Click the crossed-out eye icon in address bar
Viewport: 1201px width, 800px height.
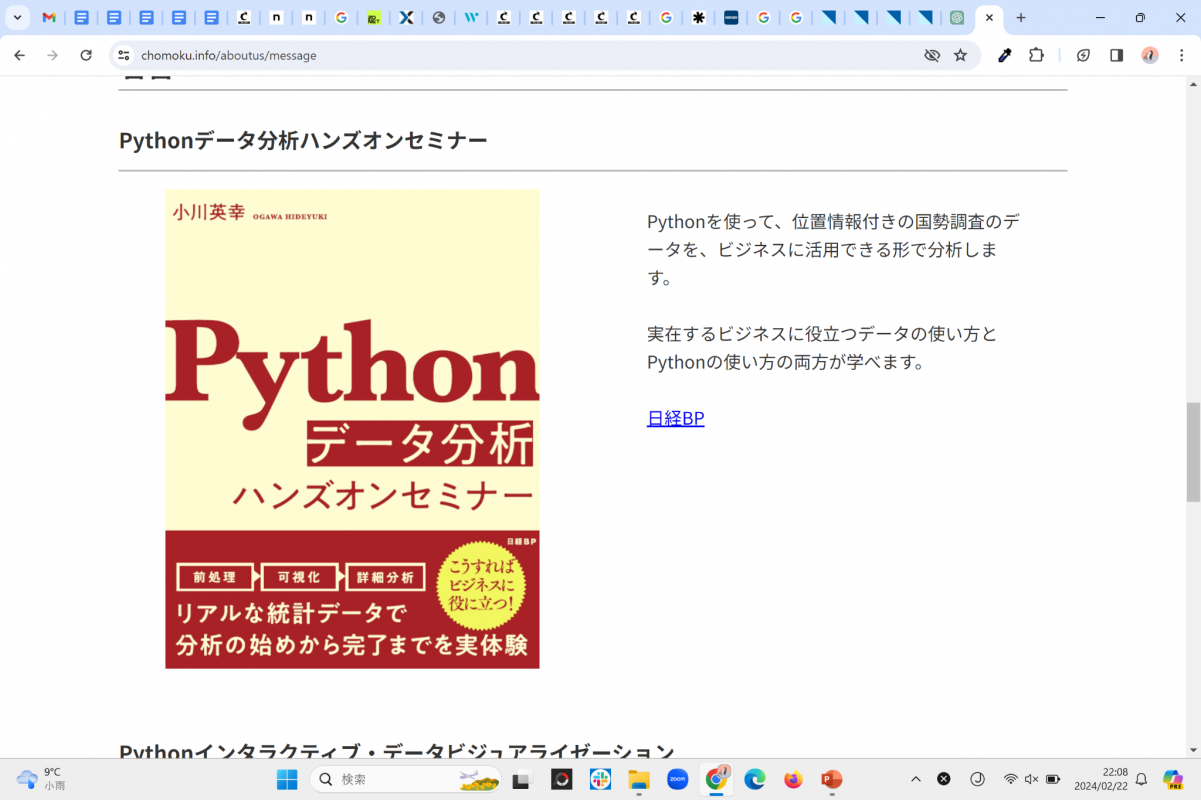coord(932,55)
